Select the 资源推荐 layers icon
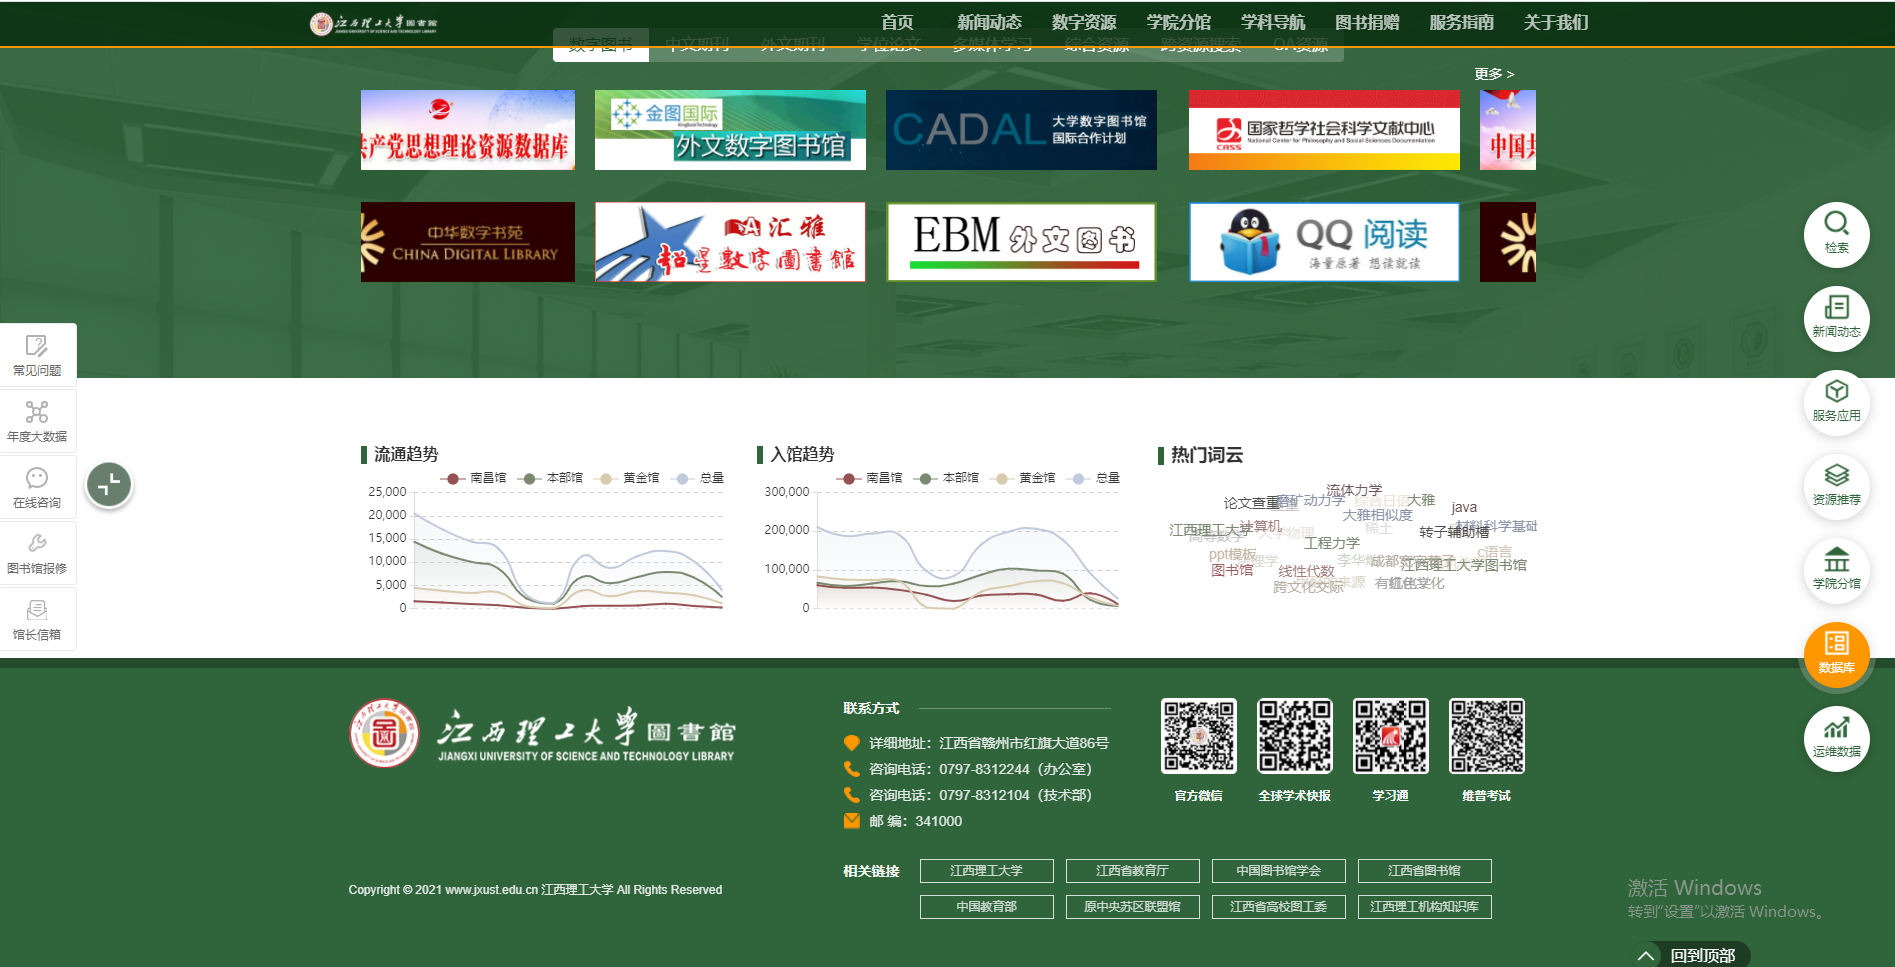 (x=1836, y=487)
